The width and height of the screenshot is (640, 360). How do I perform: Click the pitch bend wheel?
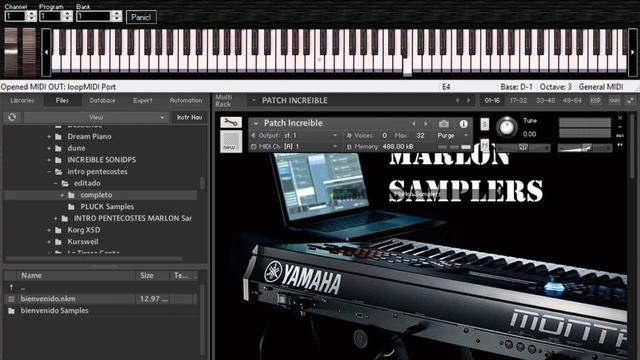pyautogui.click(x=11, y=52)
